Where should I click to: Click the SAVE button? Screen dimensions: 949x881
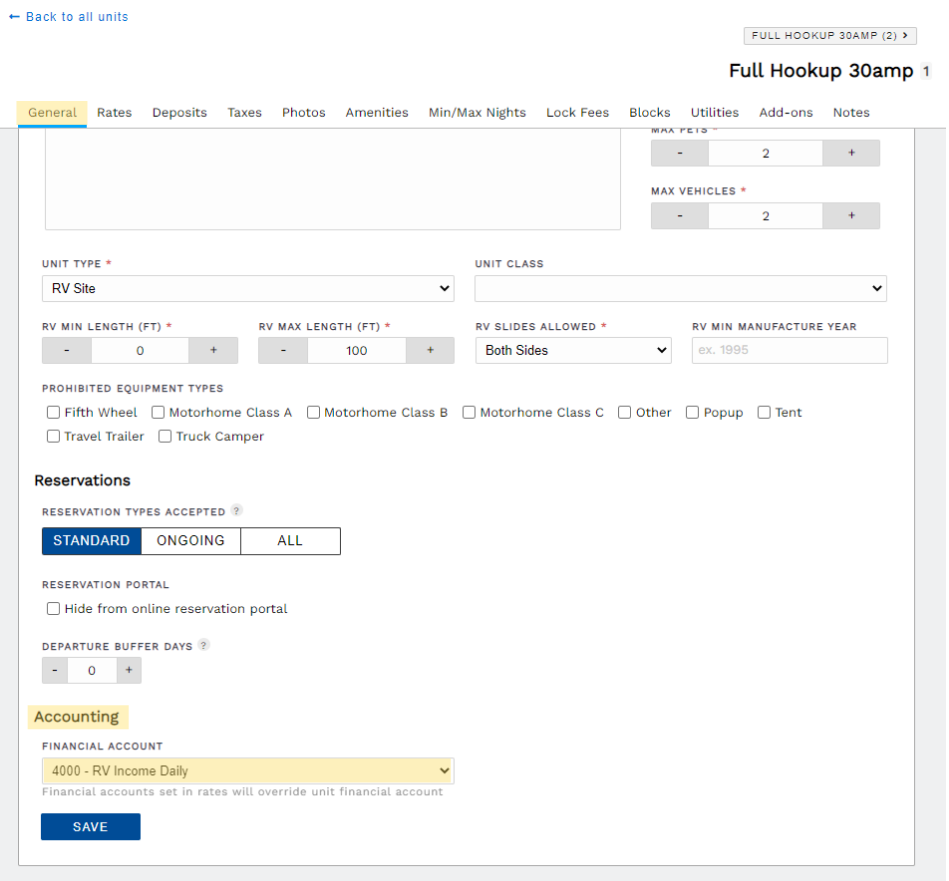point(90,826)
